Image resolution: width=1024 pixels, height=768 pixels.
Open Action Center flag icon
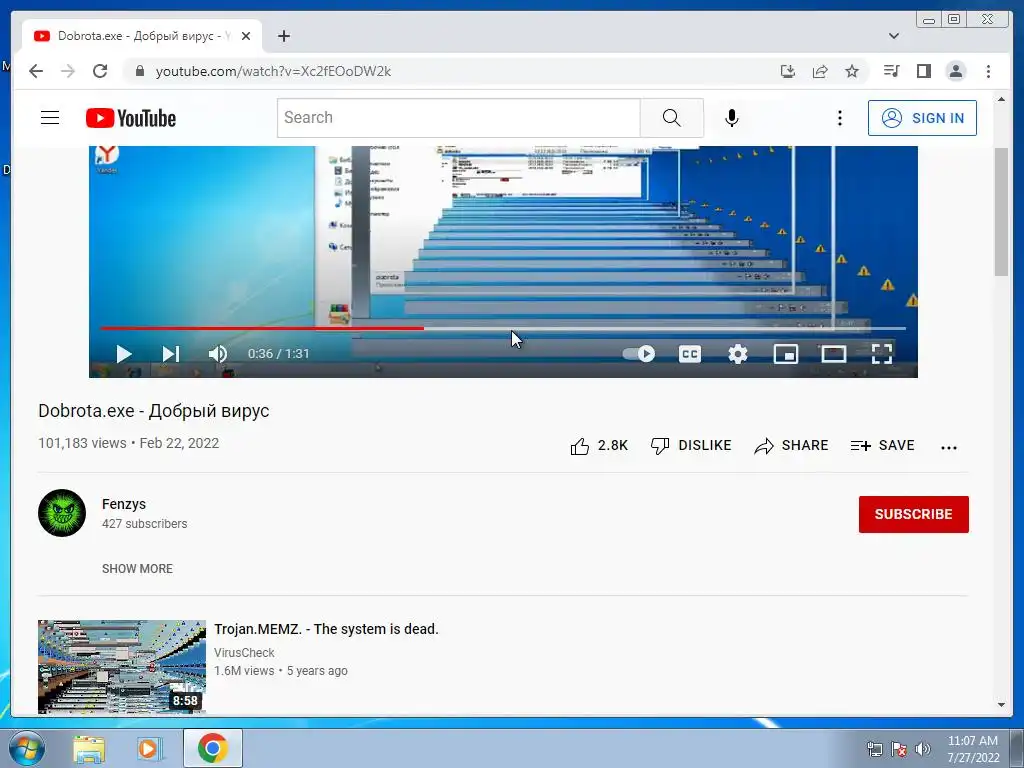[899, 749]
